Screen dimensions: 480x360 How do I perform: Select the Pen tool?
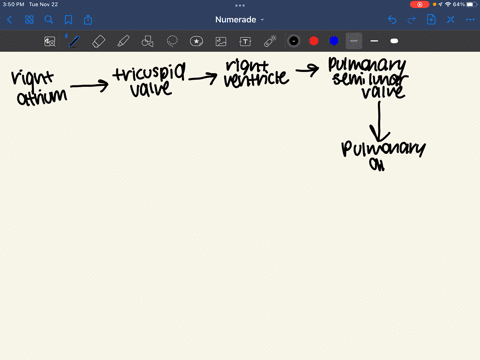pos(74,41)
